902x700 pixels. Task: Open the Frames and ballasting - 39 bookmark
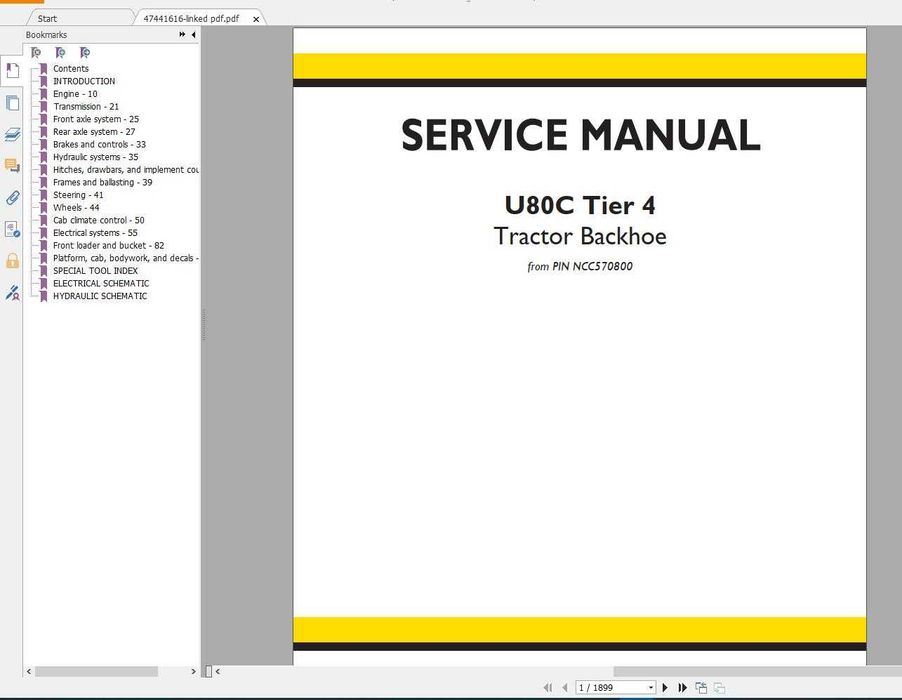tap(102, 182)
